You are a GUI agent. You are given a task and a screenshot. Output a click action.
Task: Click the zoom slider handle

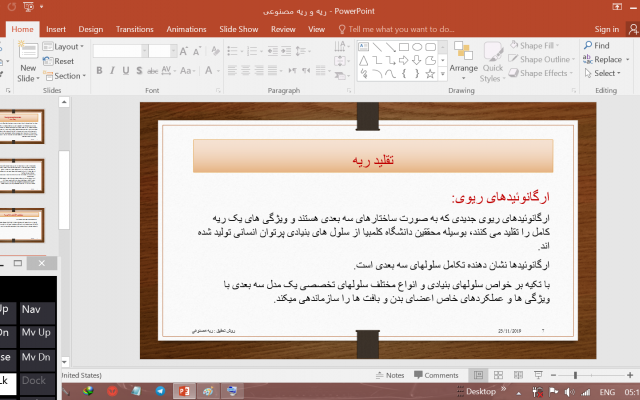(x=575, y=375)
